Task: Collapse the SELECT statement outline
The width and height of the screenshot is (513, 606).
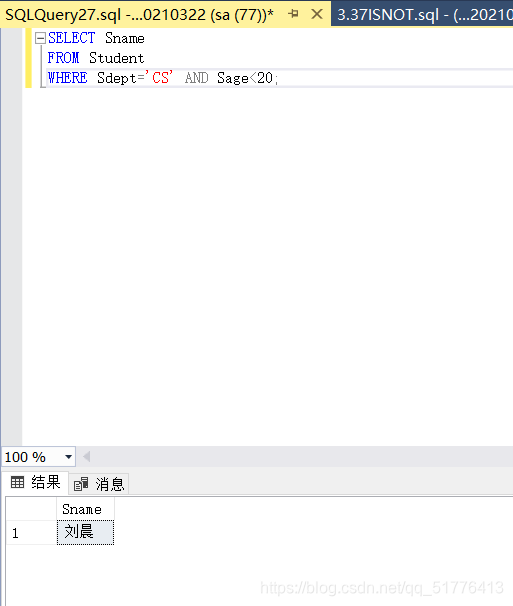Action: (40, 38)
